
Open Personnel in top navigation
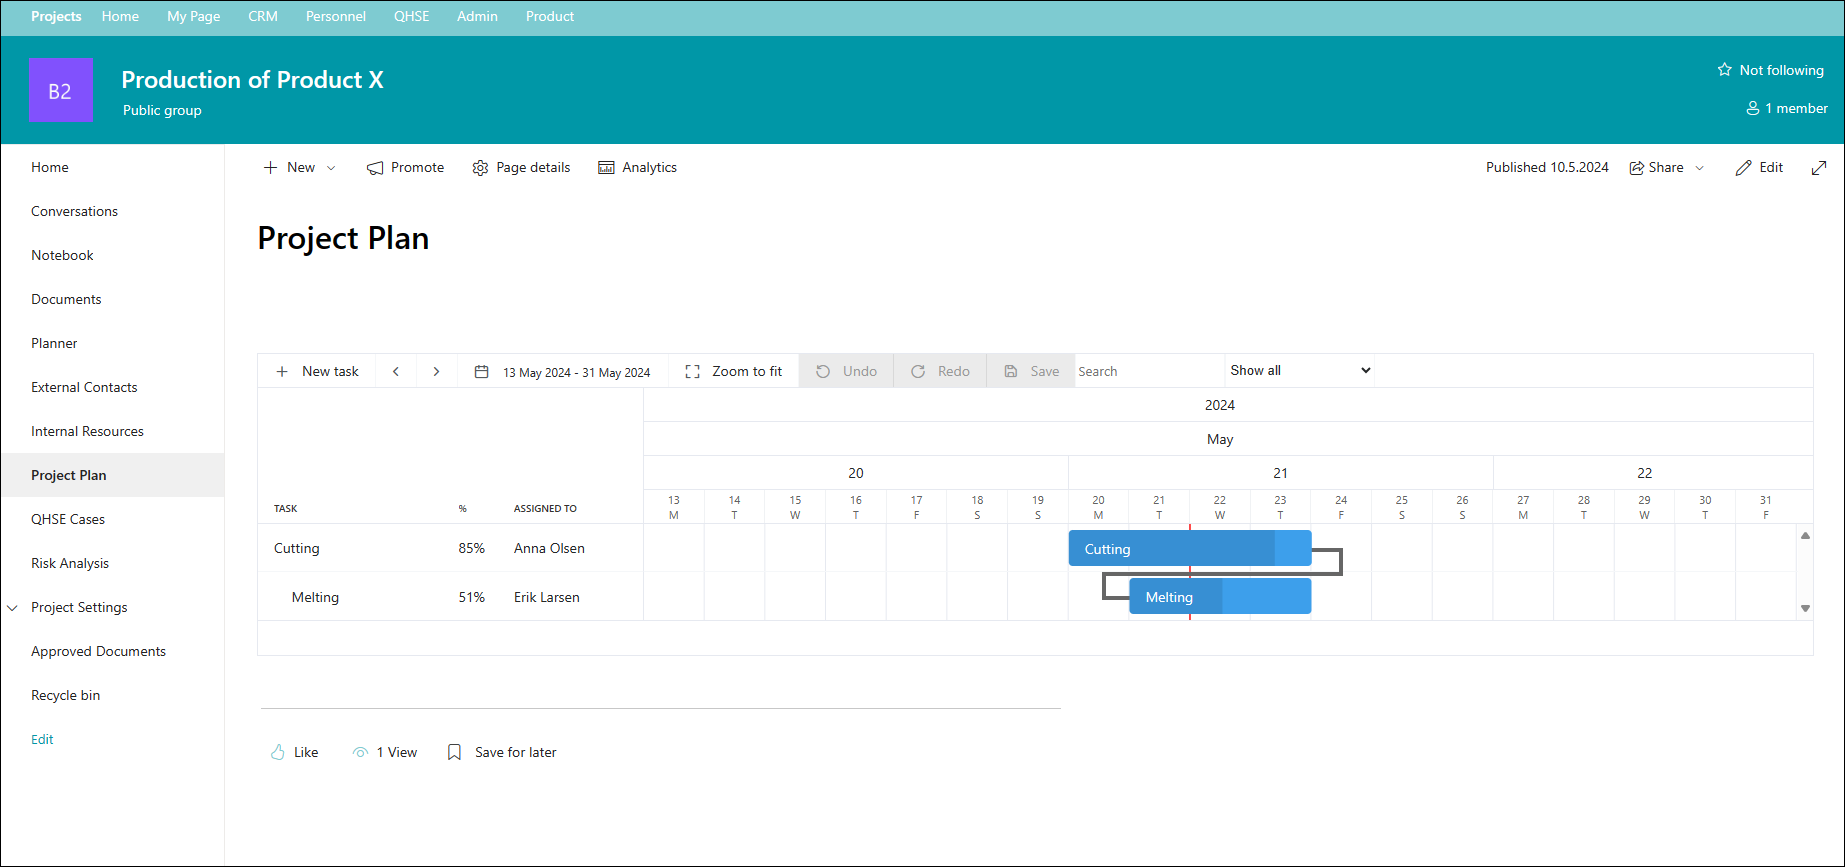336,16
